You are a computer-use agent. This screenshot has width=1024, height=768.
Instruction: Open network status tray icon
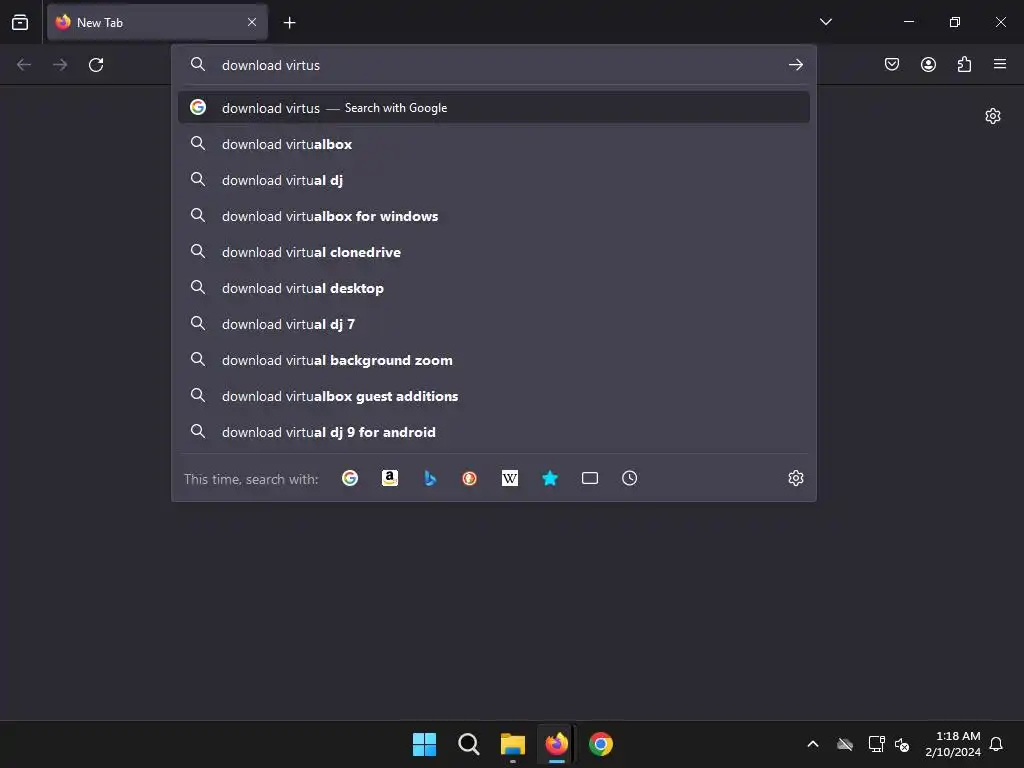click(876, 744)
